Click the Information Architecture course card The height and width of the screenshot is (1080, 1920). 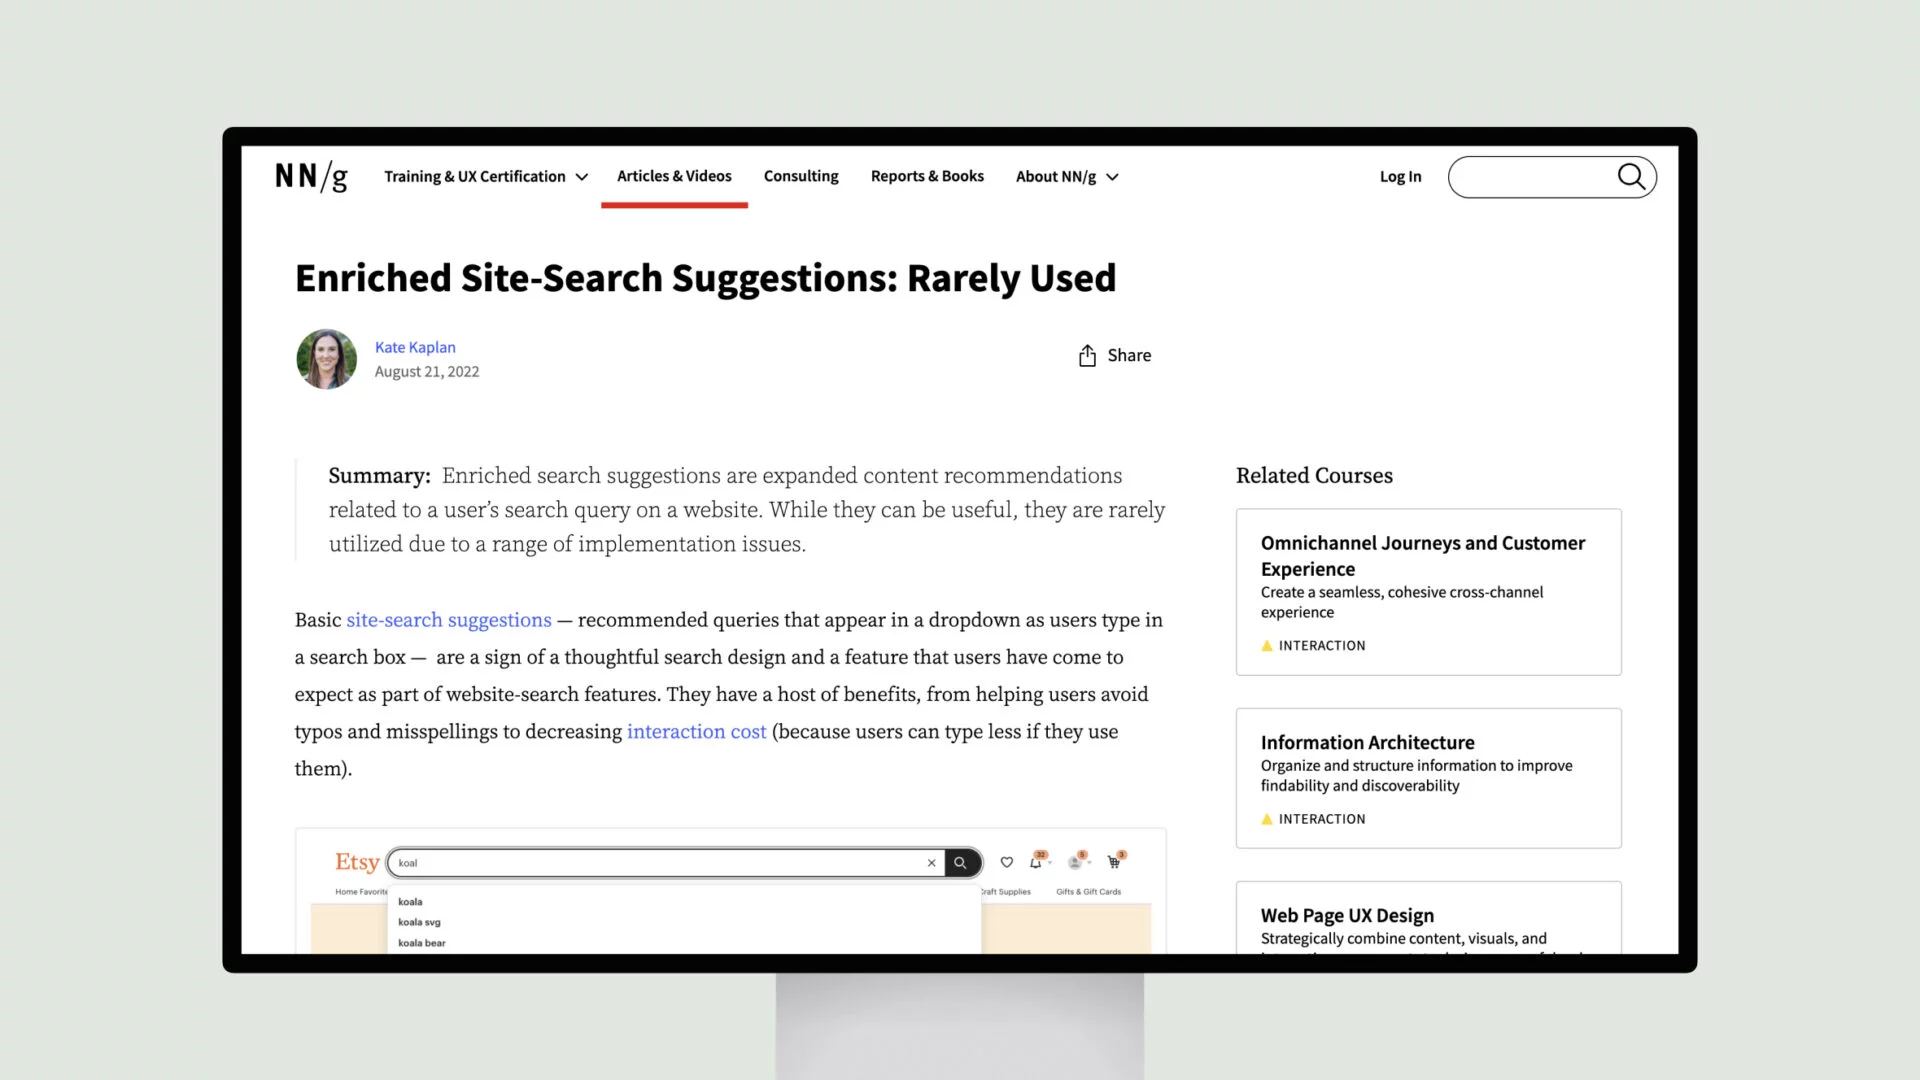[x=1428, y=777]
